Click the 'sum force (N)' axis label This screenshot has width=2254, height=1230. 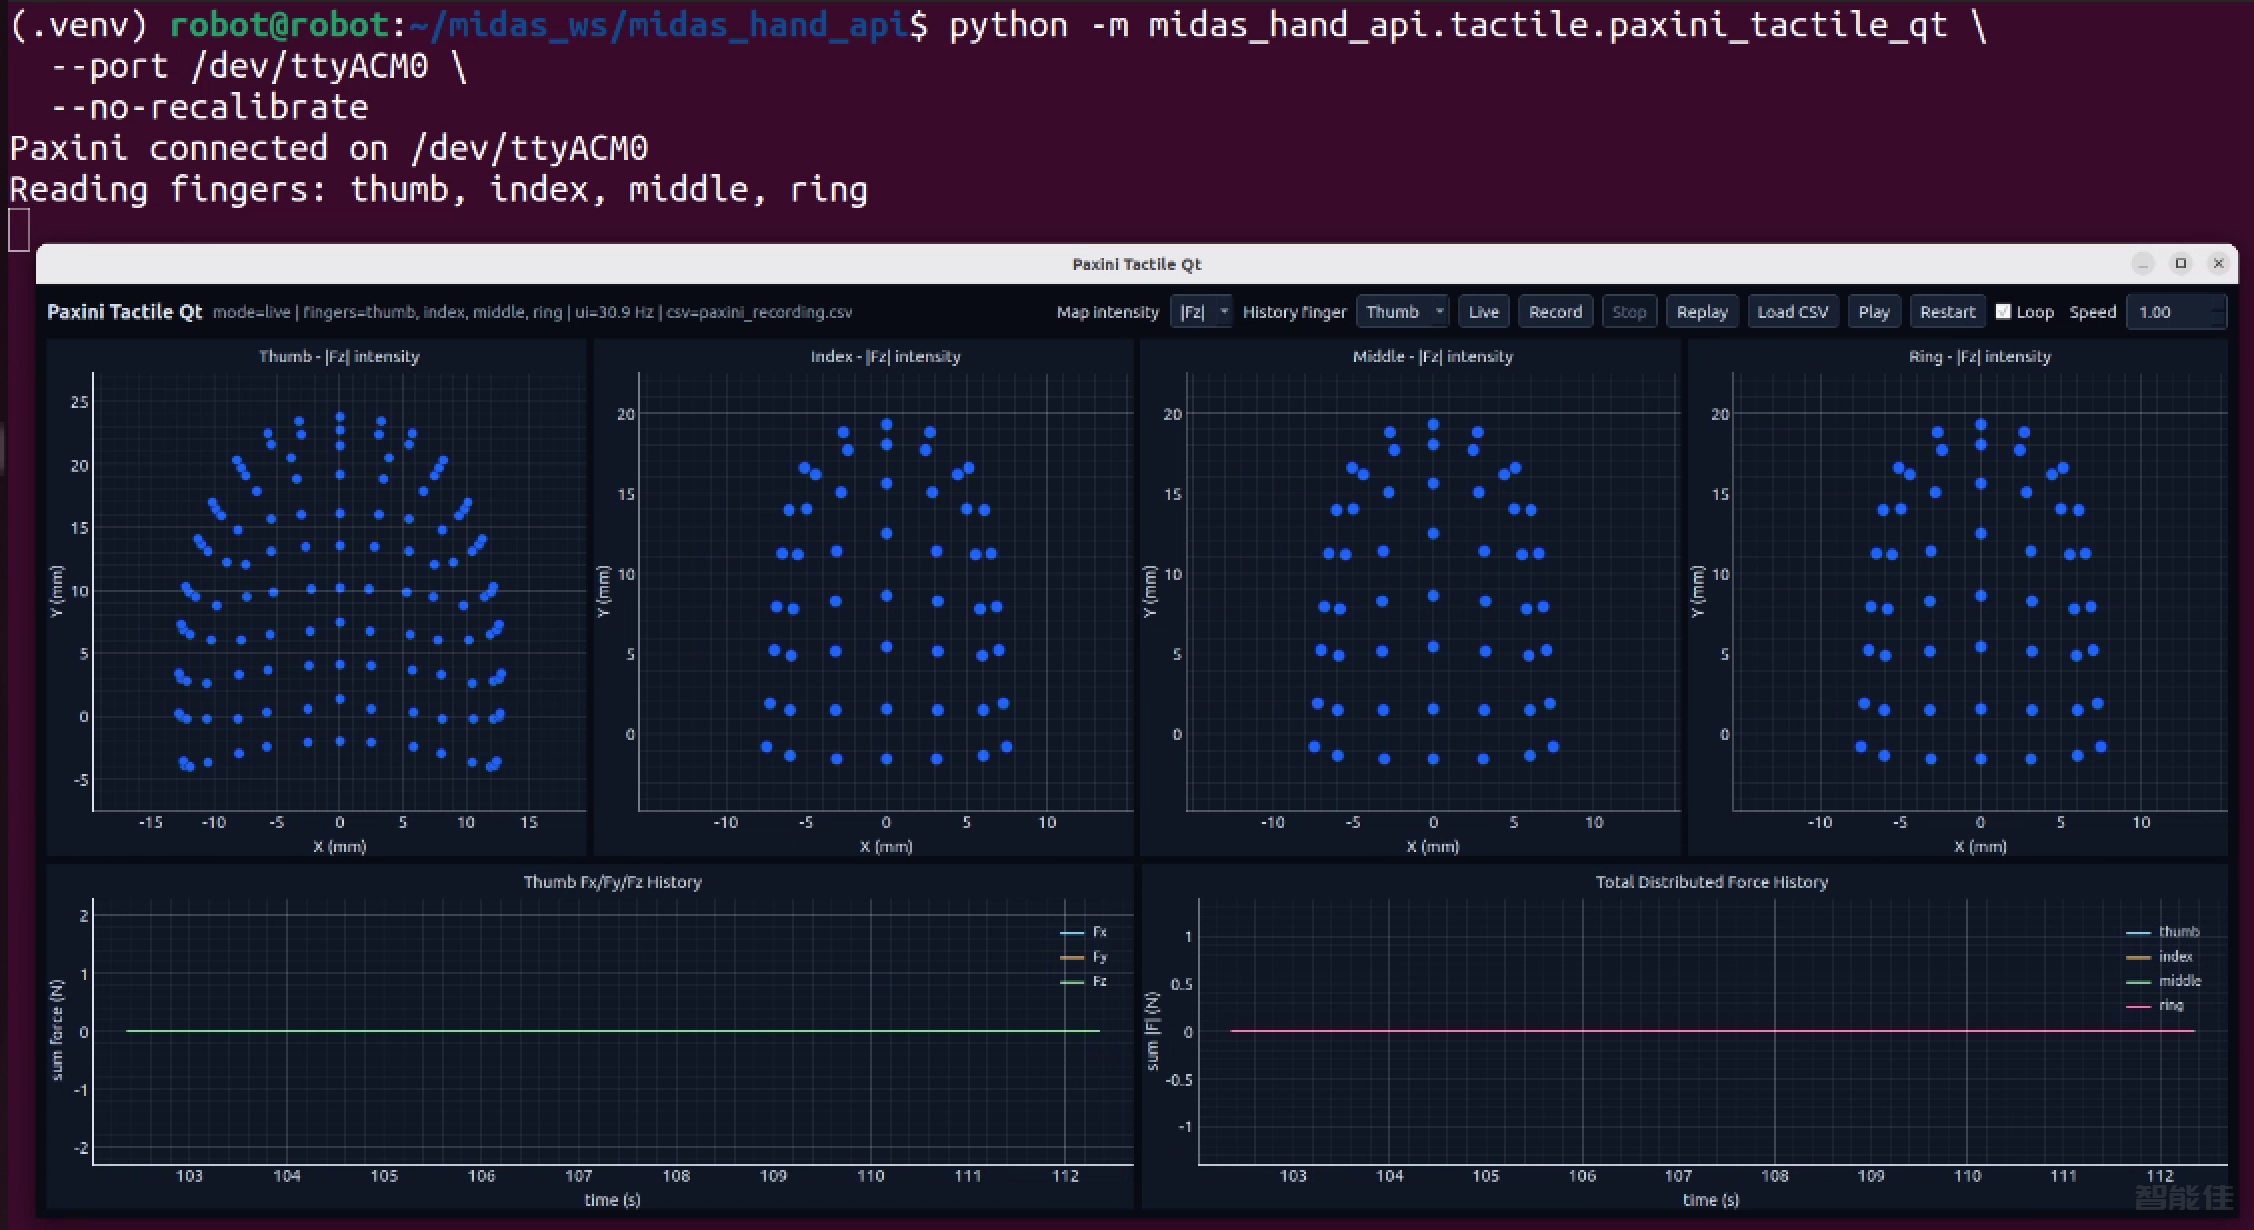tap(57, 1030)
